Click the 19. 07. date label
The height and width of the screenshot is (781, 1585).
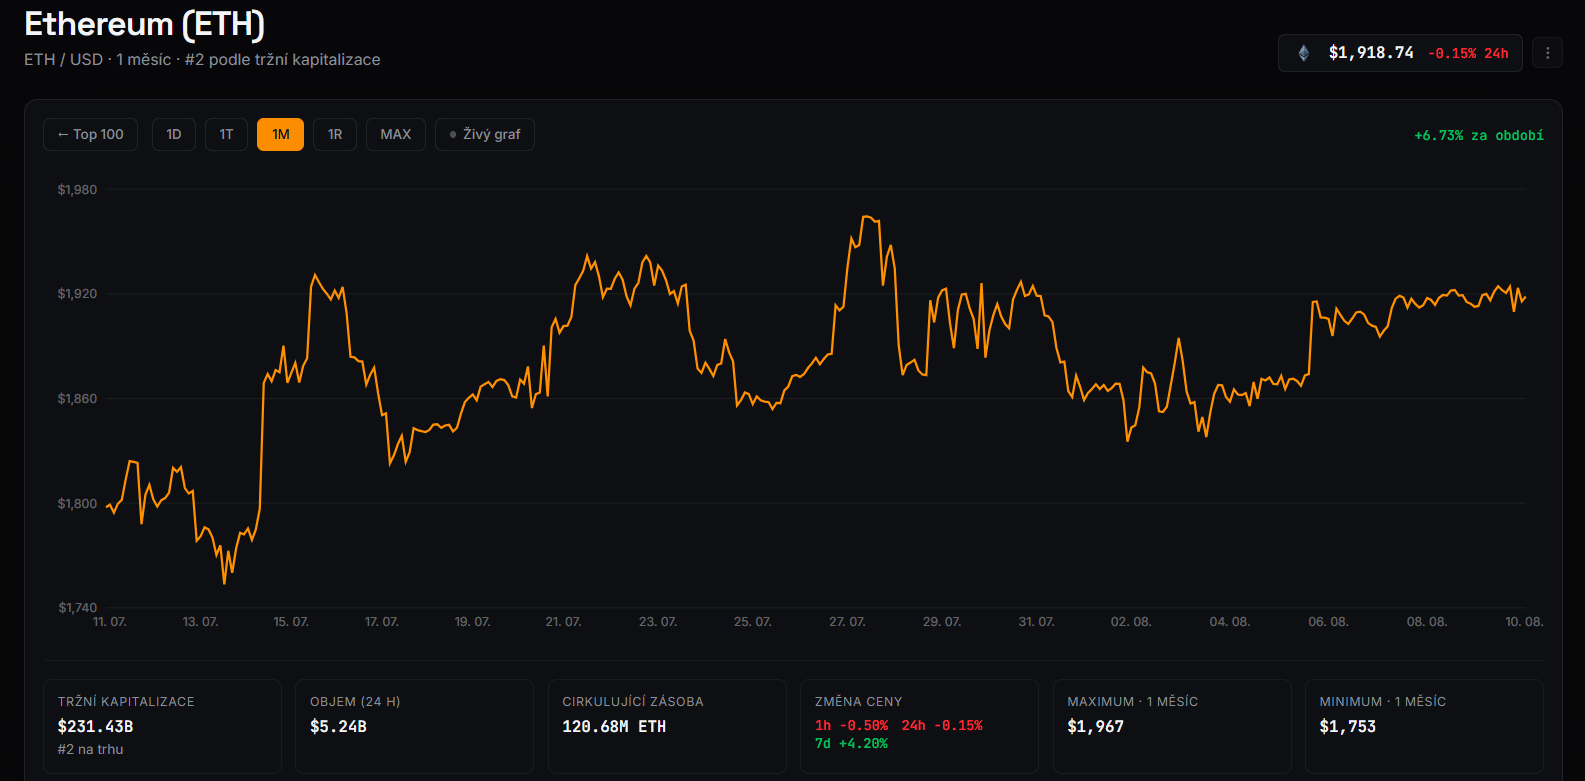click(473, 622)
